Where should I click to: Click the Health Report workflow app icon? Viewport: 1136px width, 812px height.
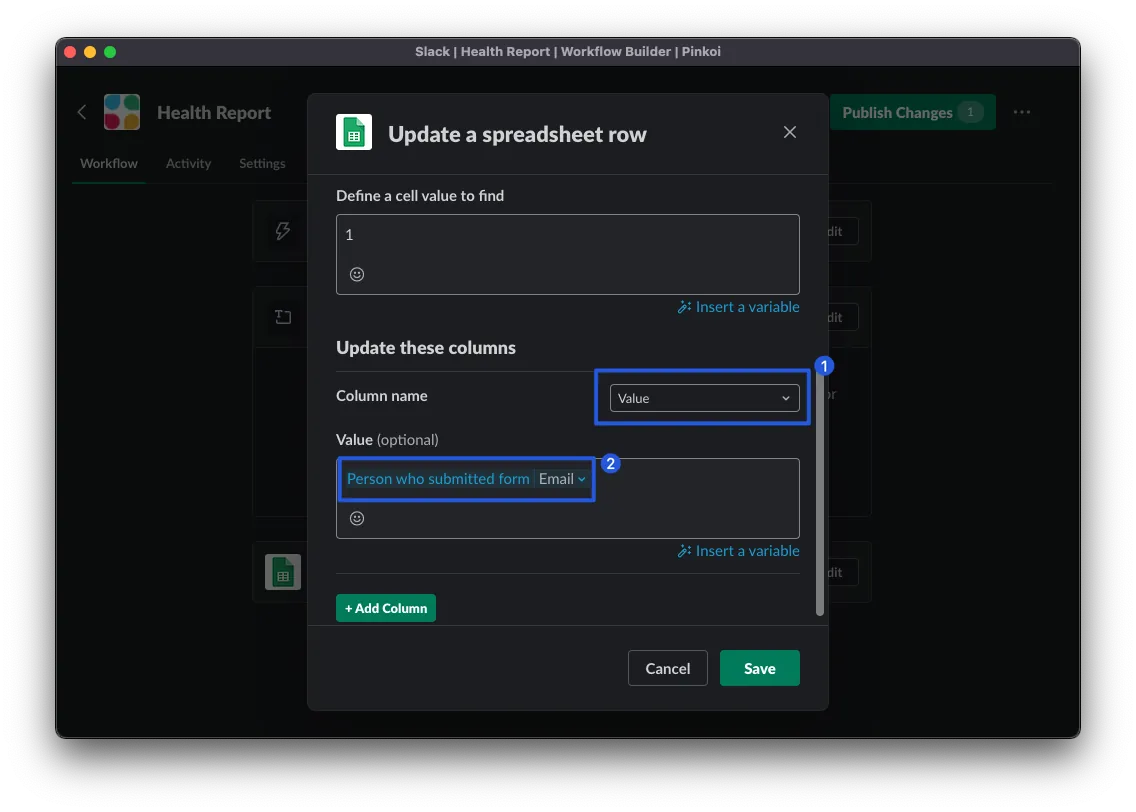click(x=122, y=112)
